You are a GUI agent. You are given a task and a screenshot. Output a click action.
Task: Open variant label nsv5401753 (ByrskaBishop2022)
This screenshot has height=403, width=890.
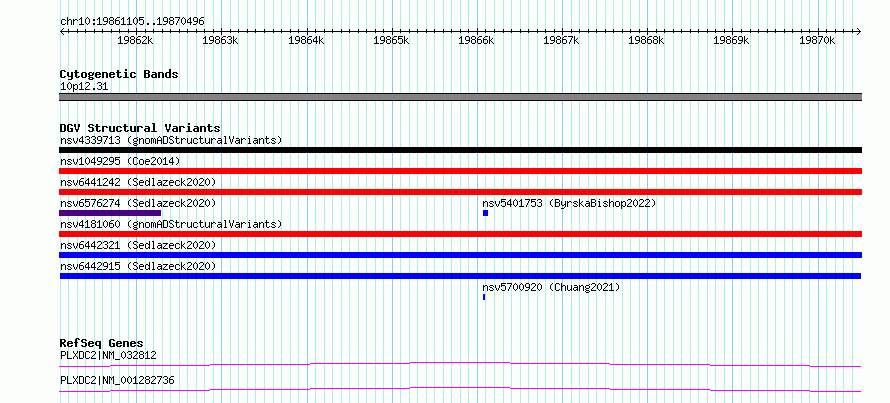coord(569,203)
